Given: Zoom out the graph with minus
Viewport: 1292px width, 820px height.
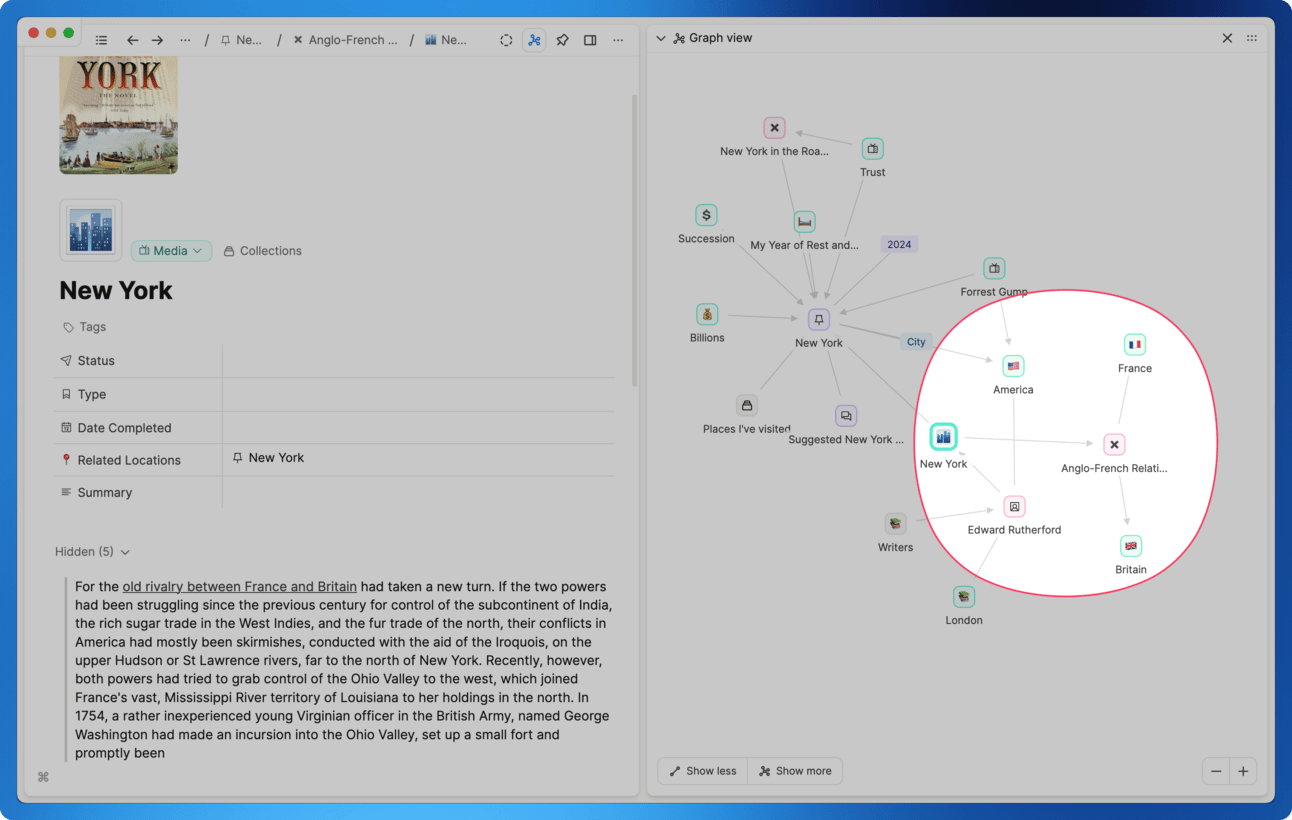Looking at the screenshot, I should 1216,771.
